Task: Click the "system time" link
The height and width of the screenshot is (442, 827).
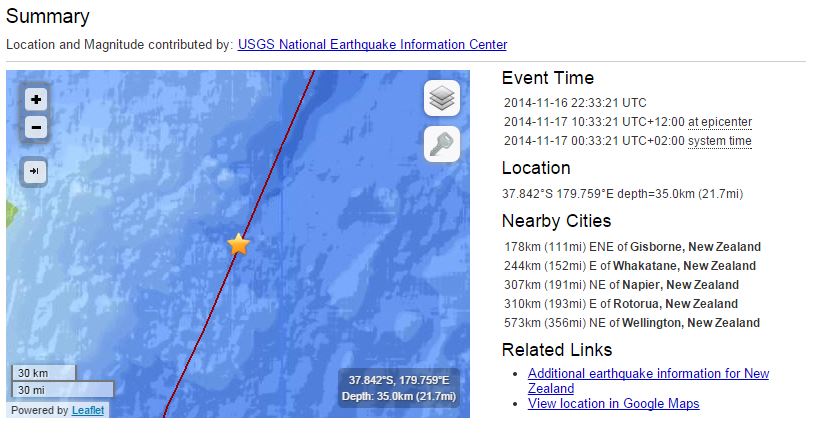Action: coord(720,141)
